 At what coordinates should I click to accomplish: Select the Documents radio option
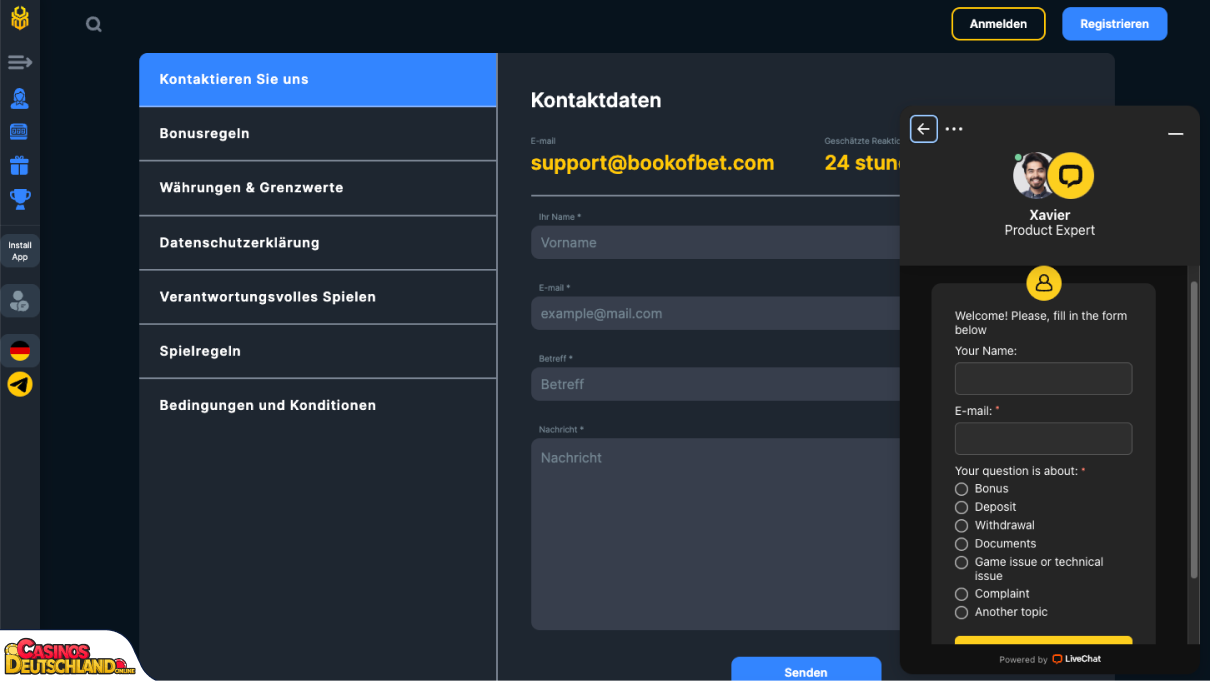962,544
